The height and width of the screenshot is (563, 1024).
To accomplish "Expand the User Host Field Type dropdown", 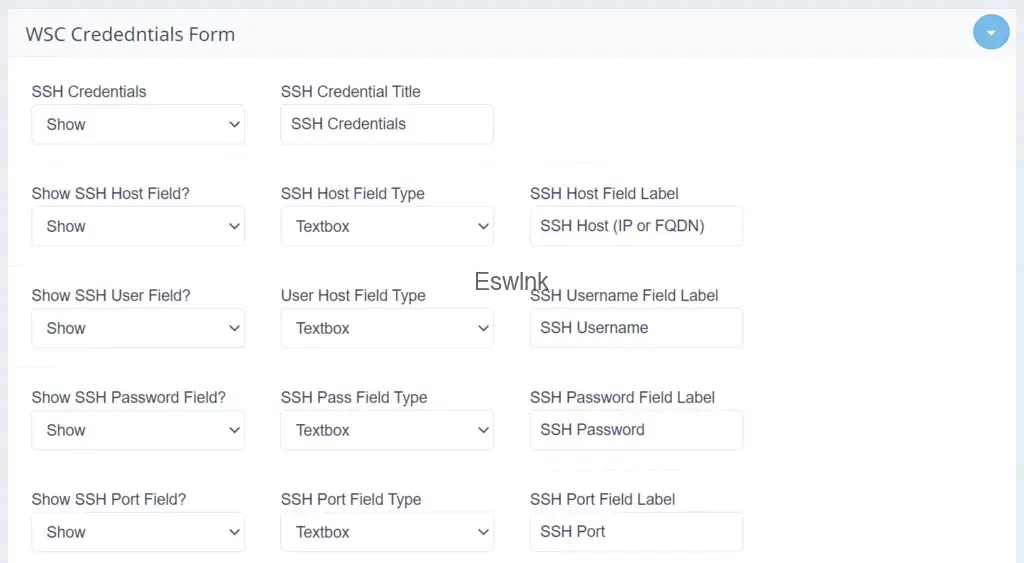I will [387, 329].
